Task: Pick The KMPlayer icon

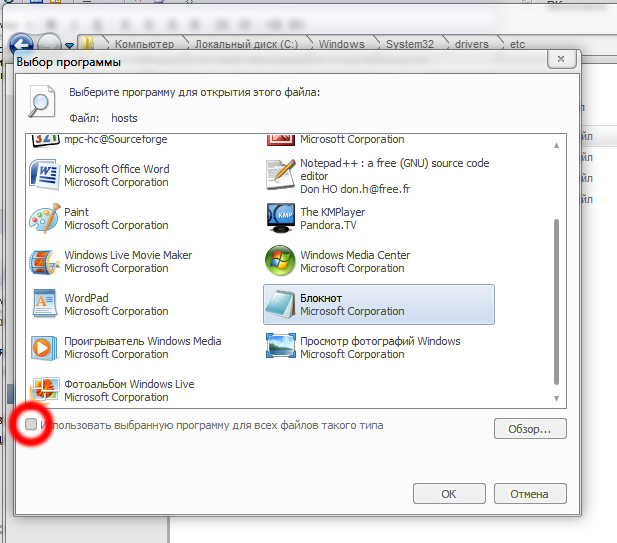Action: pos(280,218)
